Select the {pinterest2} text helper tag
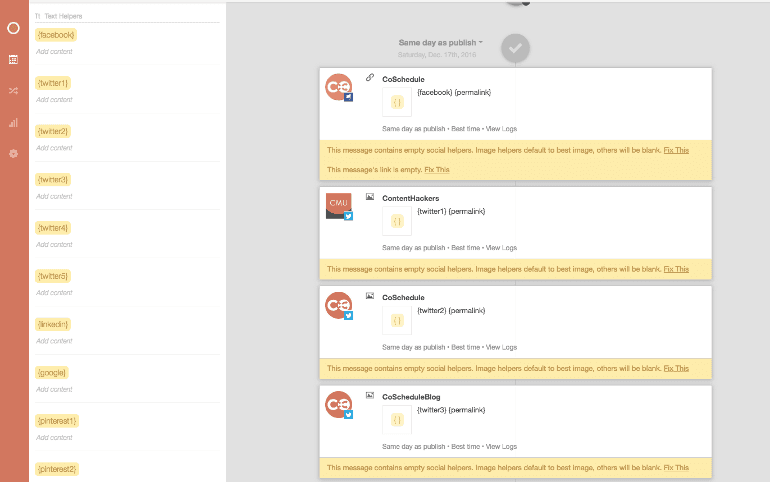 click(57, 469)
